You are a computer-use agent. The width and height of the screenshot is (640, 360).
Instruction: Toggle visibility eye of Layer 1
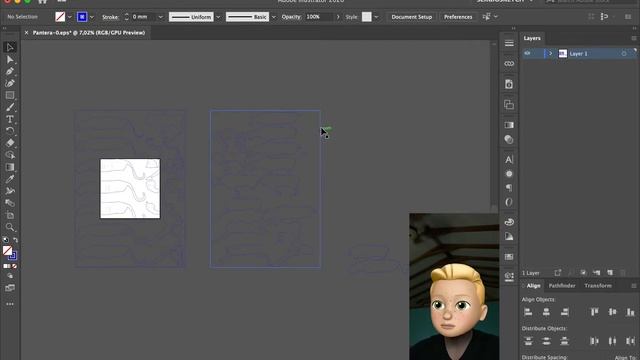click(x=527, y=53)
